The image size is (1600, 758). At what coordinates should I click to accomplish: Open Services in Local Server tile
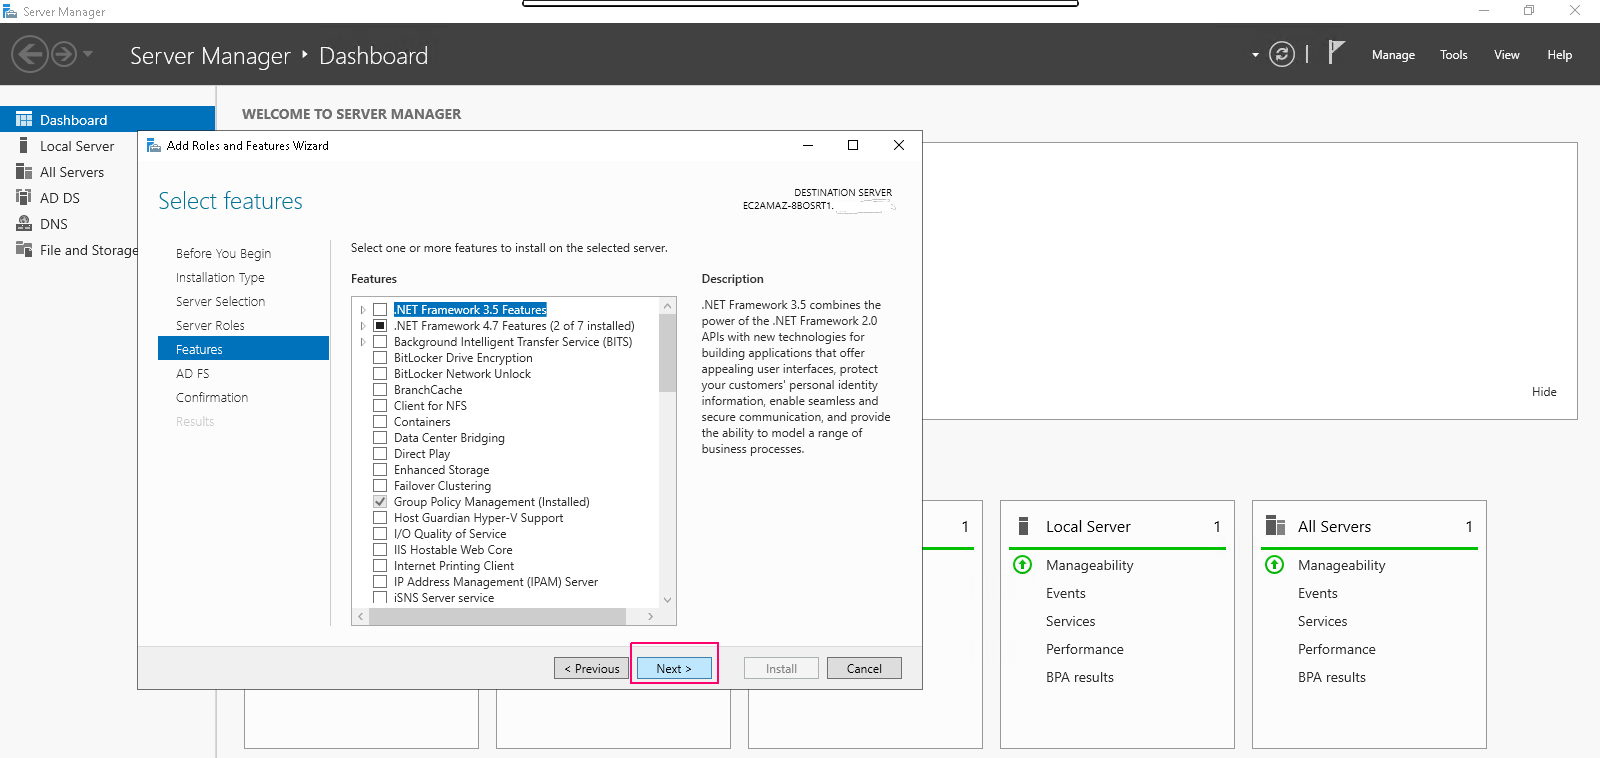[x=1071, y=621]
